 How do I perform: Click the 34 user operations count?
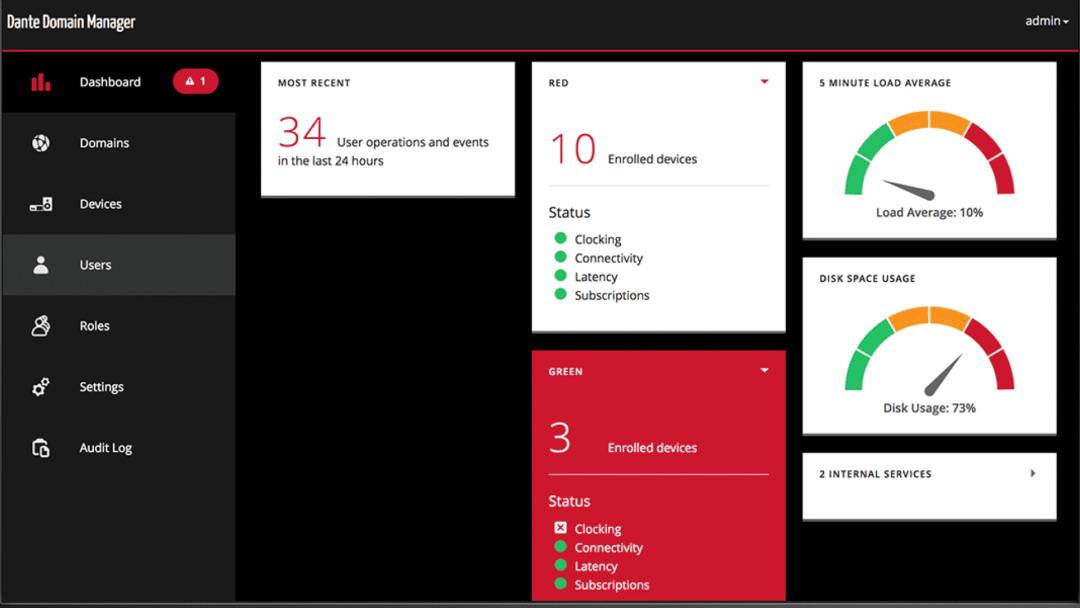click(x=302, y=133)
